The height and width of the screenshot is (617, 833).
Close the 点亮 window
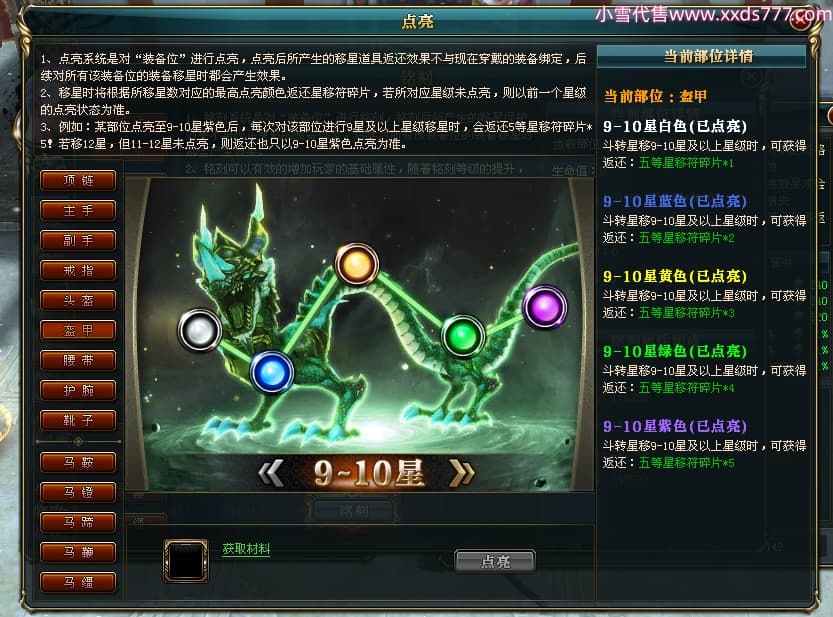pos(802,20)
